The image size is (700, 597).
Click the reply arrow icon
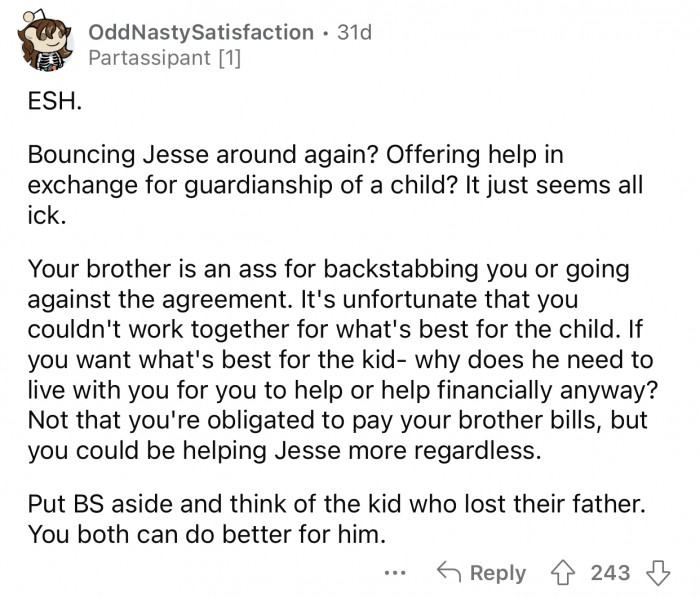pyautogui.click(x=449, y=572)
